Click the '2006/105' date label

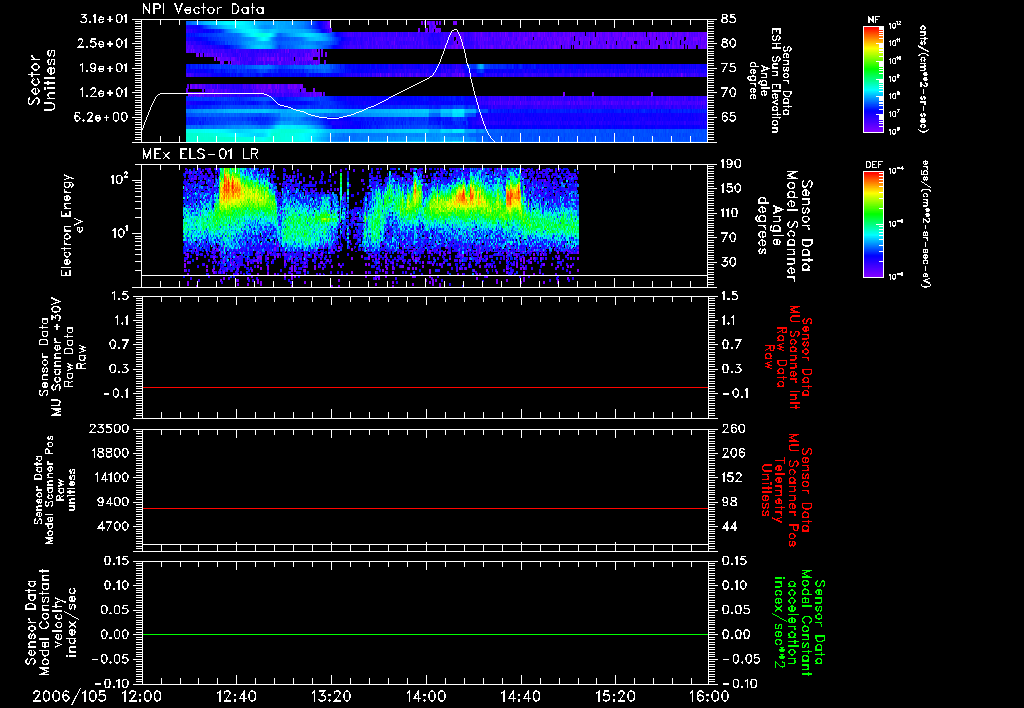click(69, 696)
